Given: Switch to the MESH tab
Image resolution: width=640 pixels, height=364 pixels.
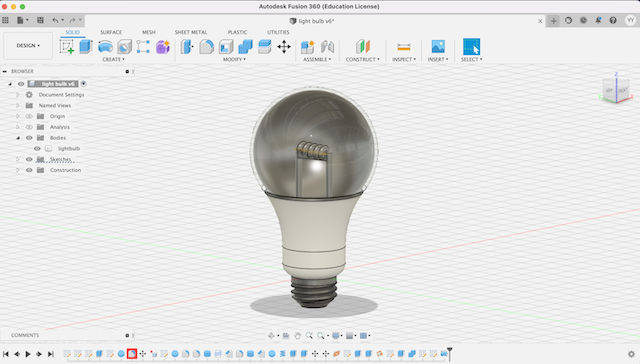Looking at the screenshot, I should (149, 32).
